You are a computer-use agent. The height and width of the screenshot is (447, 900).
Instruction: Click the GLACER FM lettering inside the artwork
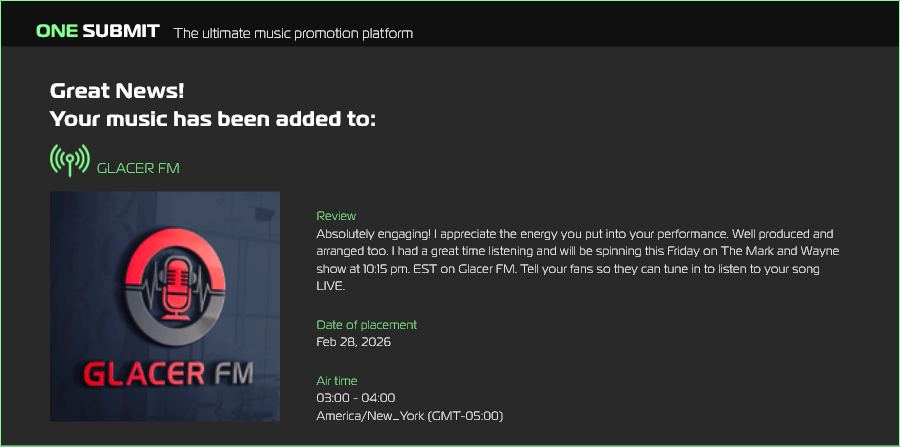tap(167, 374)
